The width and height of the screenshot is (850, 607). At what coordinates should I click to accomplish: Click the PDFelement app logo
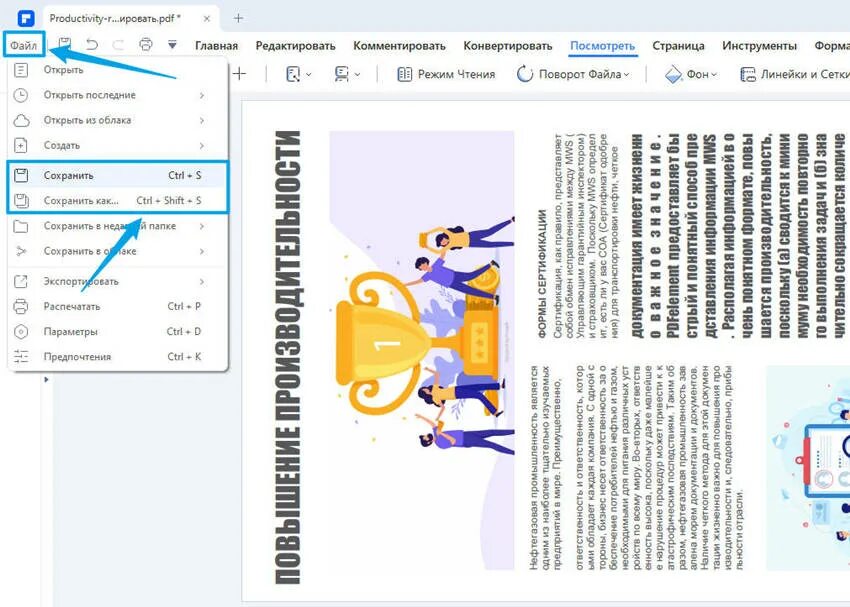25,18
